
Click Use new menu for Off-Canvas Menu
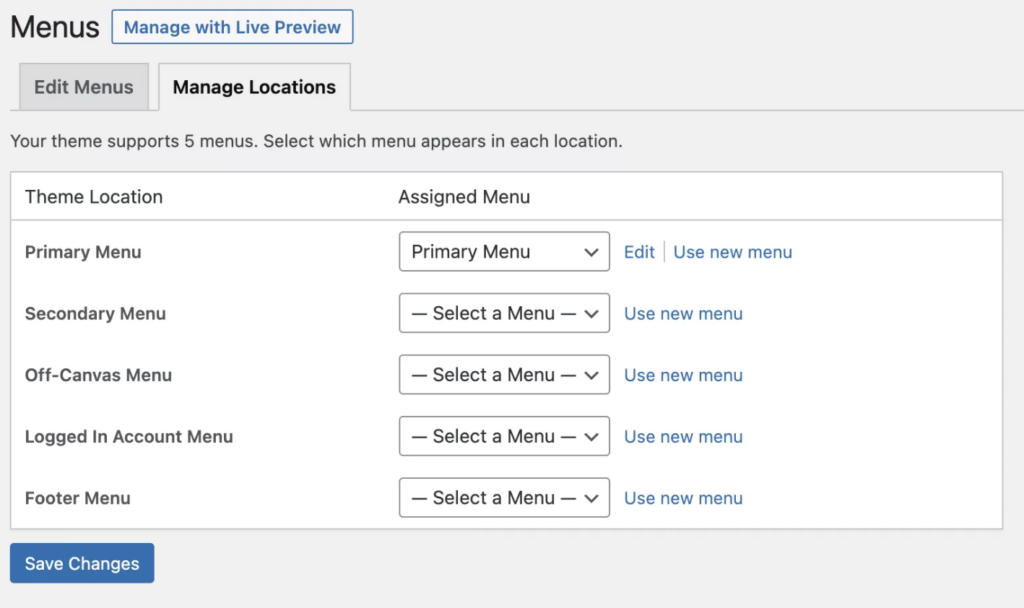coord(683,375)
